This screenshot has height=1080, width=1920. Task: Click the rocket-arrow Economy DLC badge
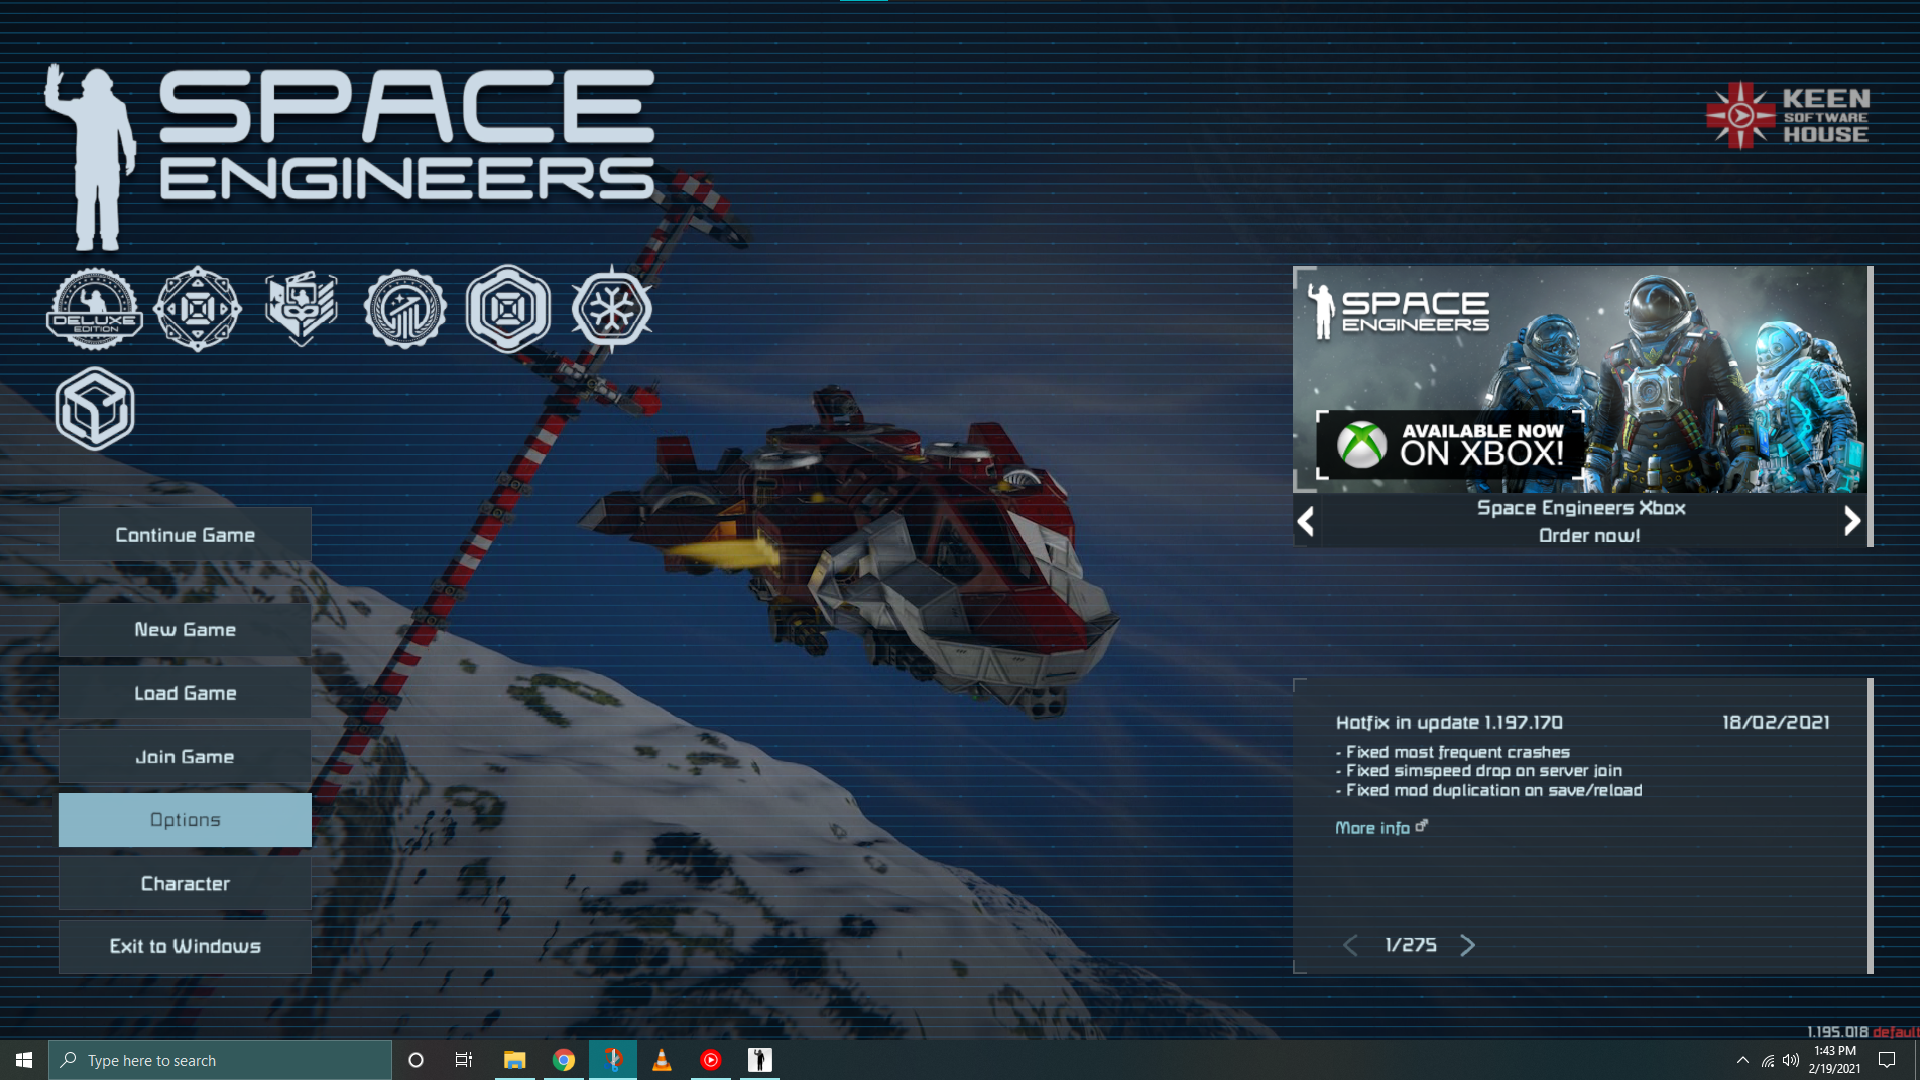coord(404,309)
